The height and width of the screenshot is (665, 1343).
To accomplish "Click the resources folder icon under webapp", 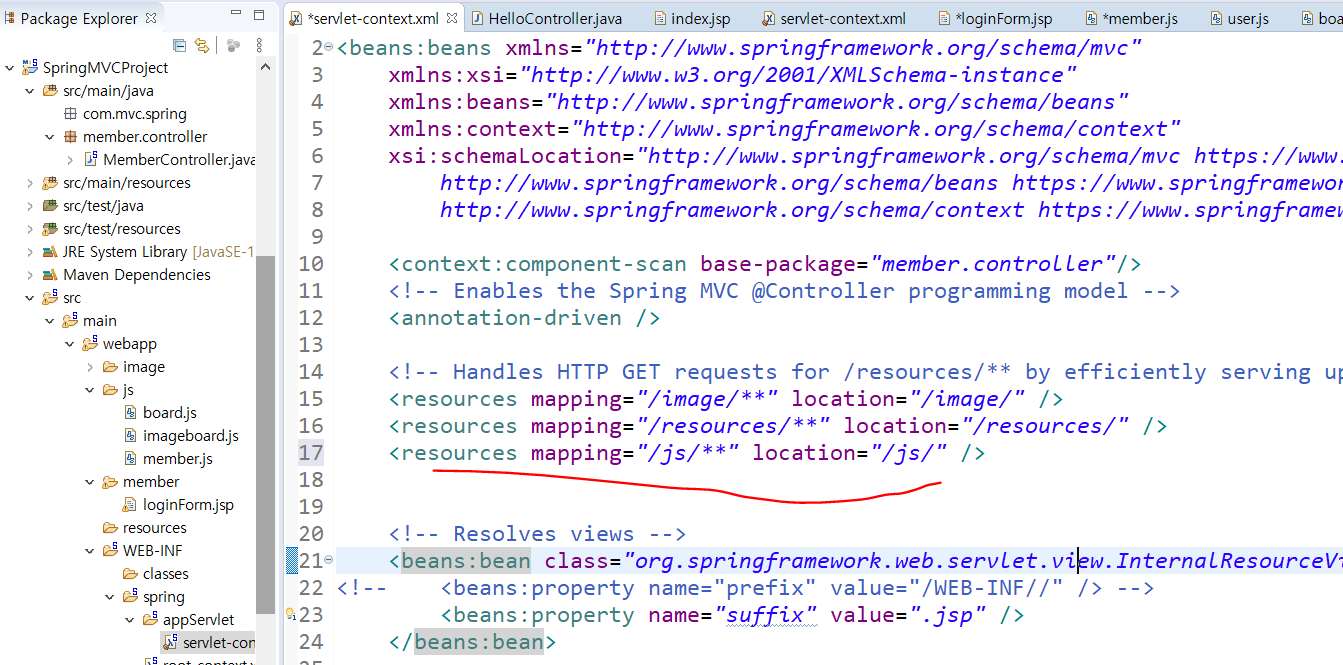I will [110, 528].
